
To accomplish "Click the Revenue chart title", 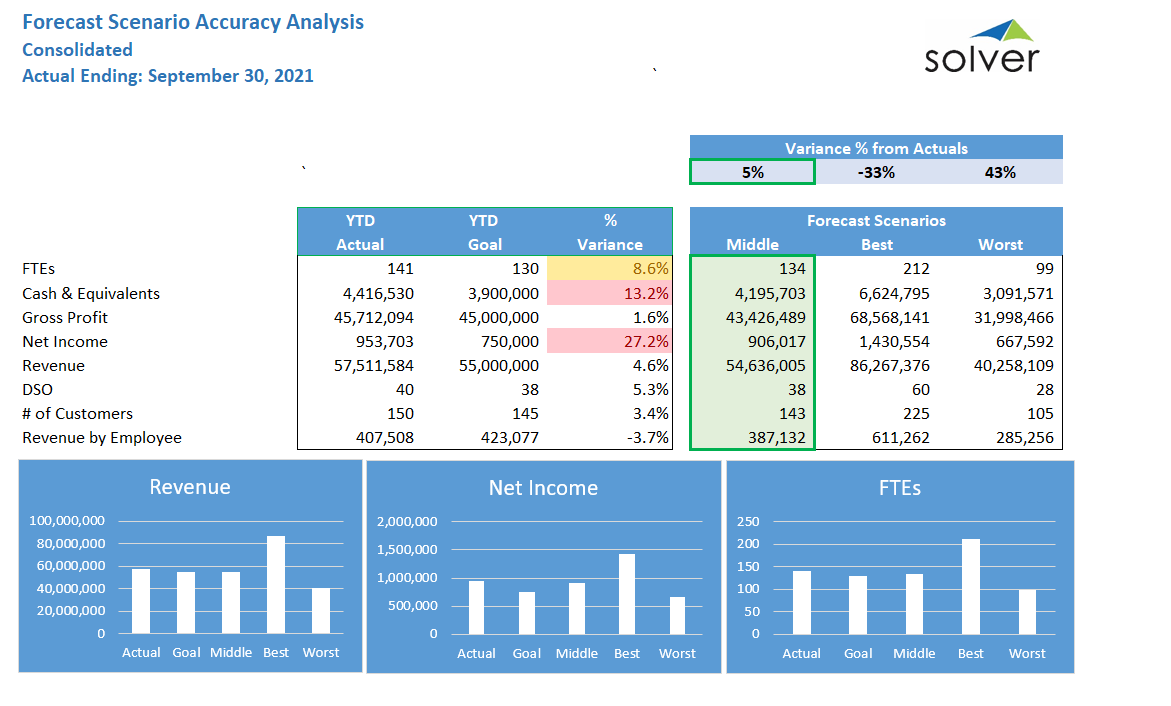I will (x=190, y=487).
